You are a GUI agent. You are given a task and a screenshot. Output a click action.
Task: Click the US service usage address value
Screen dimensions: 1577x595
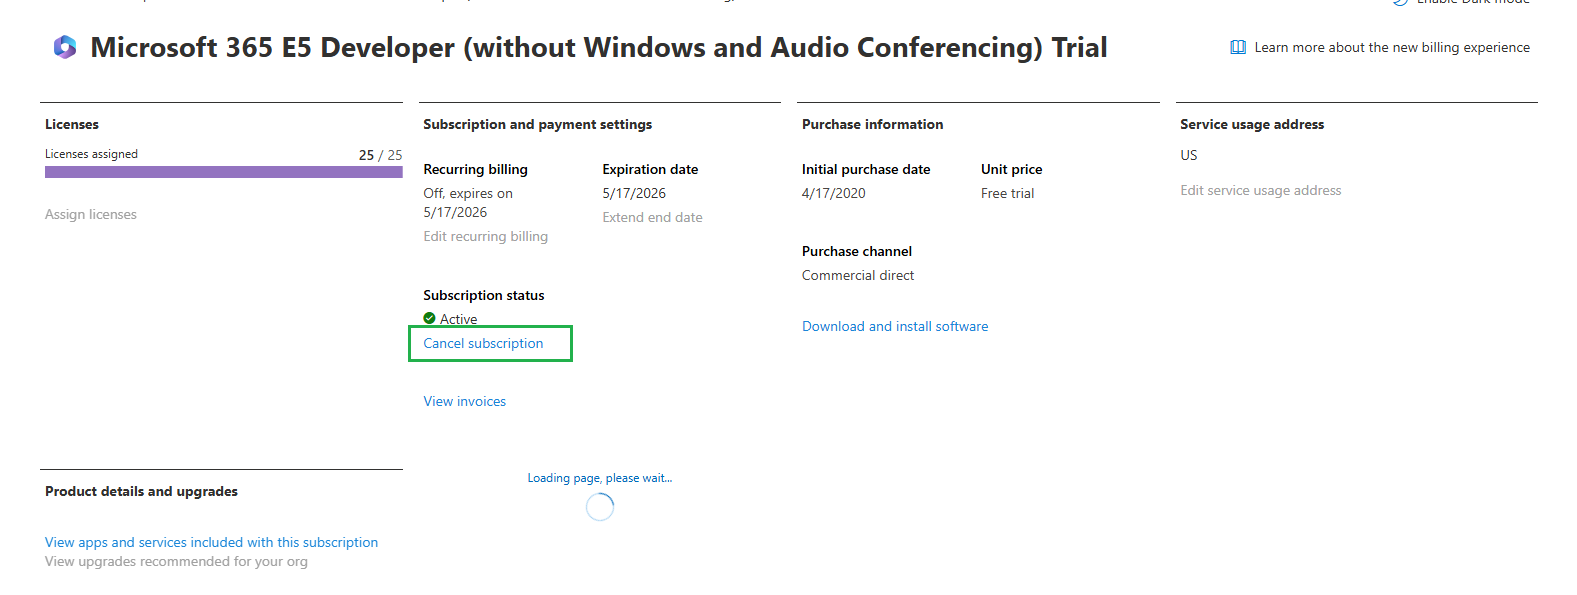click(x=1188, y=155)
